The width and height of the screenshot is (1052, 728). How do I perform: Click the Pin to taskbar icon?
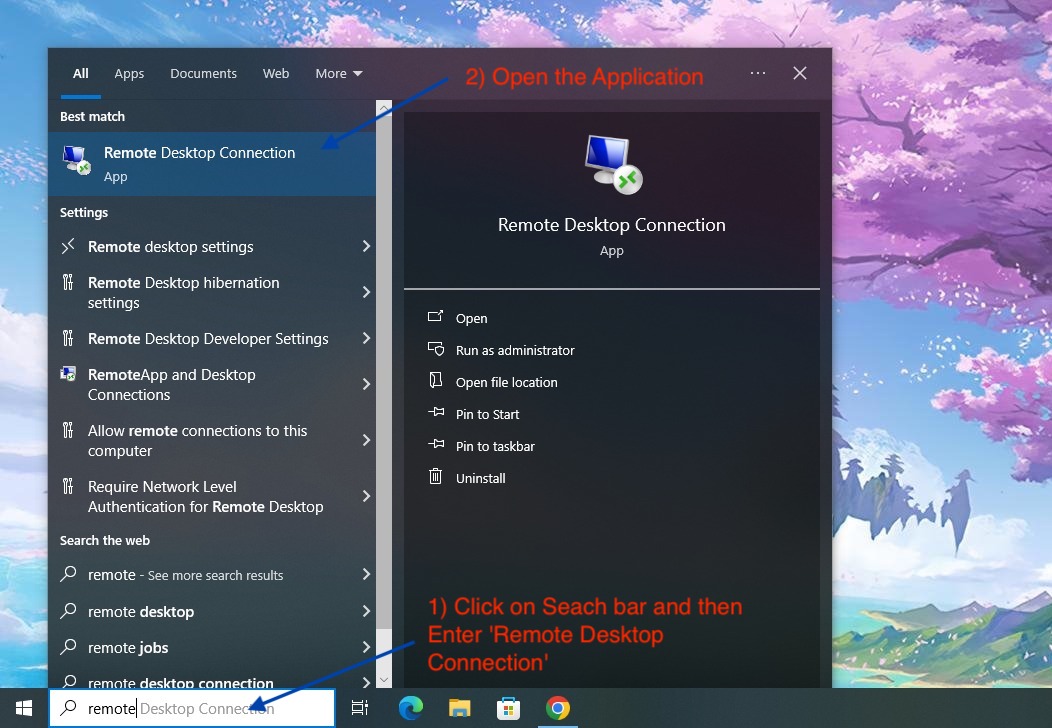pos(436,446)
